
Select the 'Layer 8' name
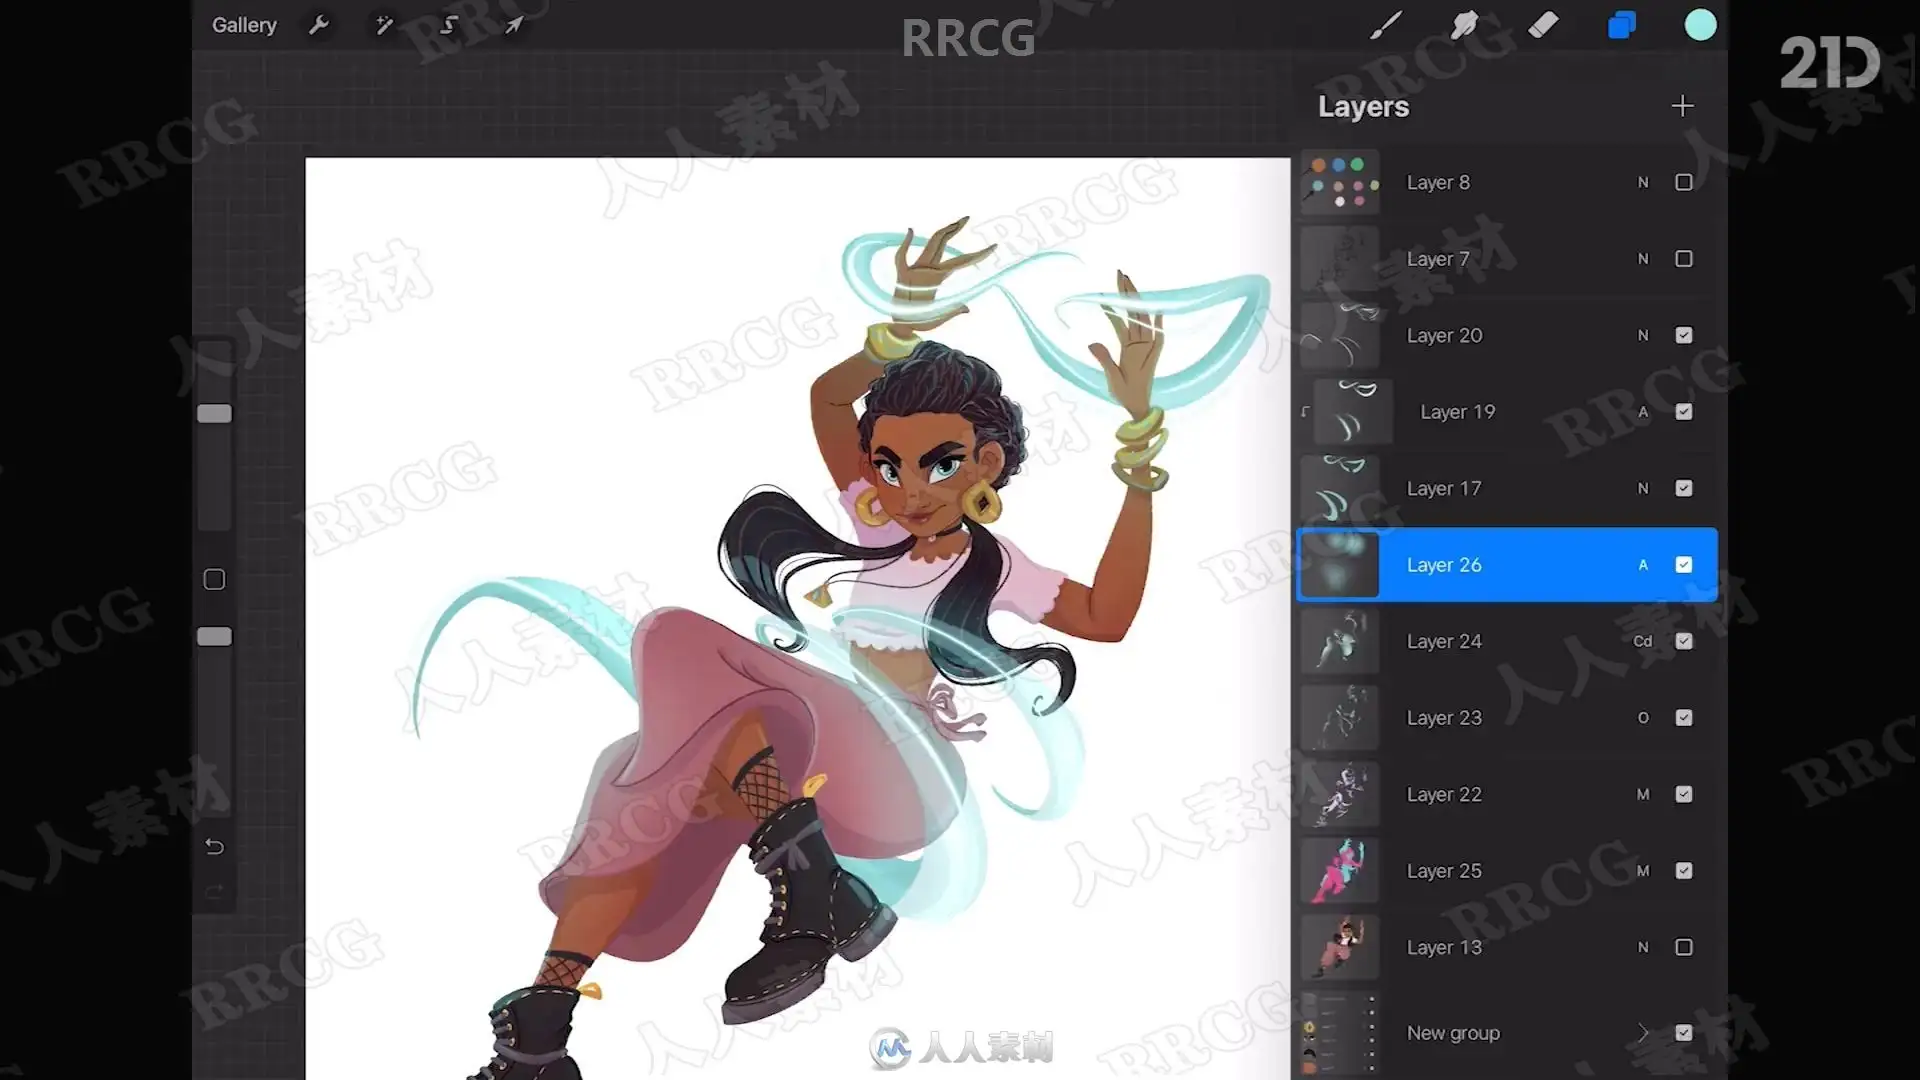click(x=1438, y=182)
